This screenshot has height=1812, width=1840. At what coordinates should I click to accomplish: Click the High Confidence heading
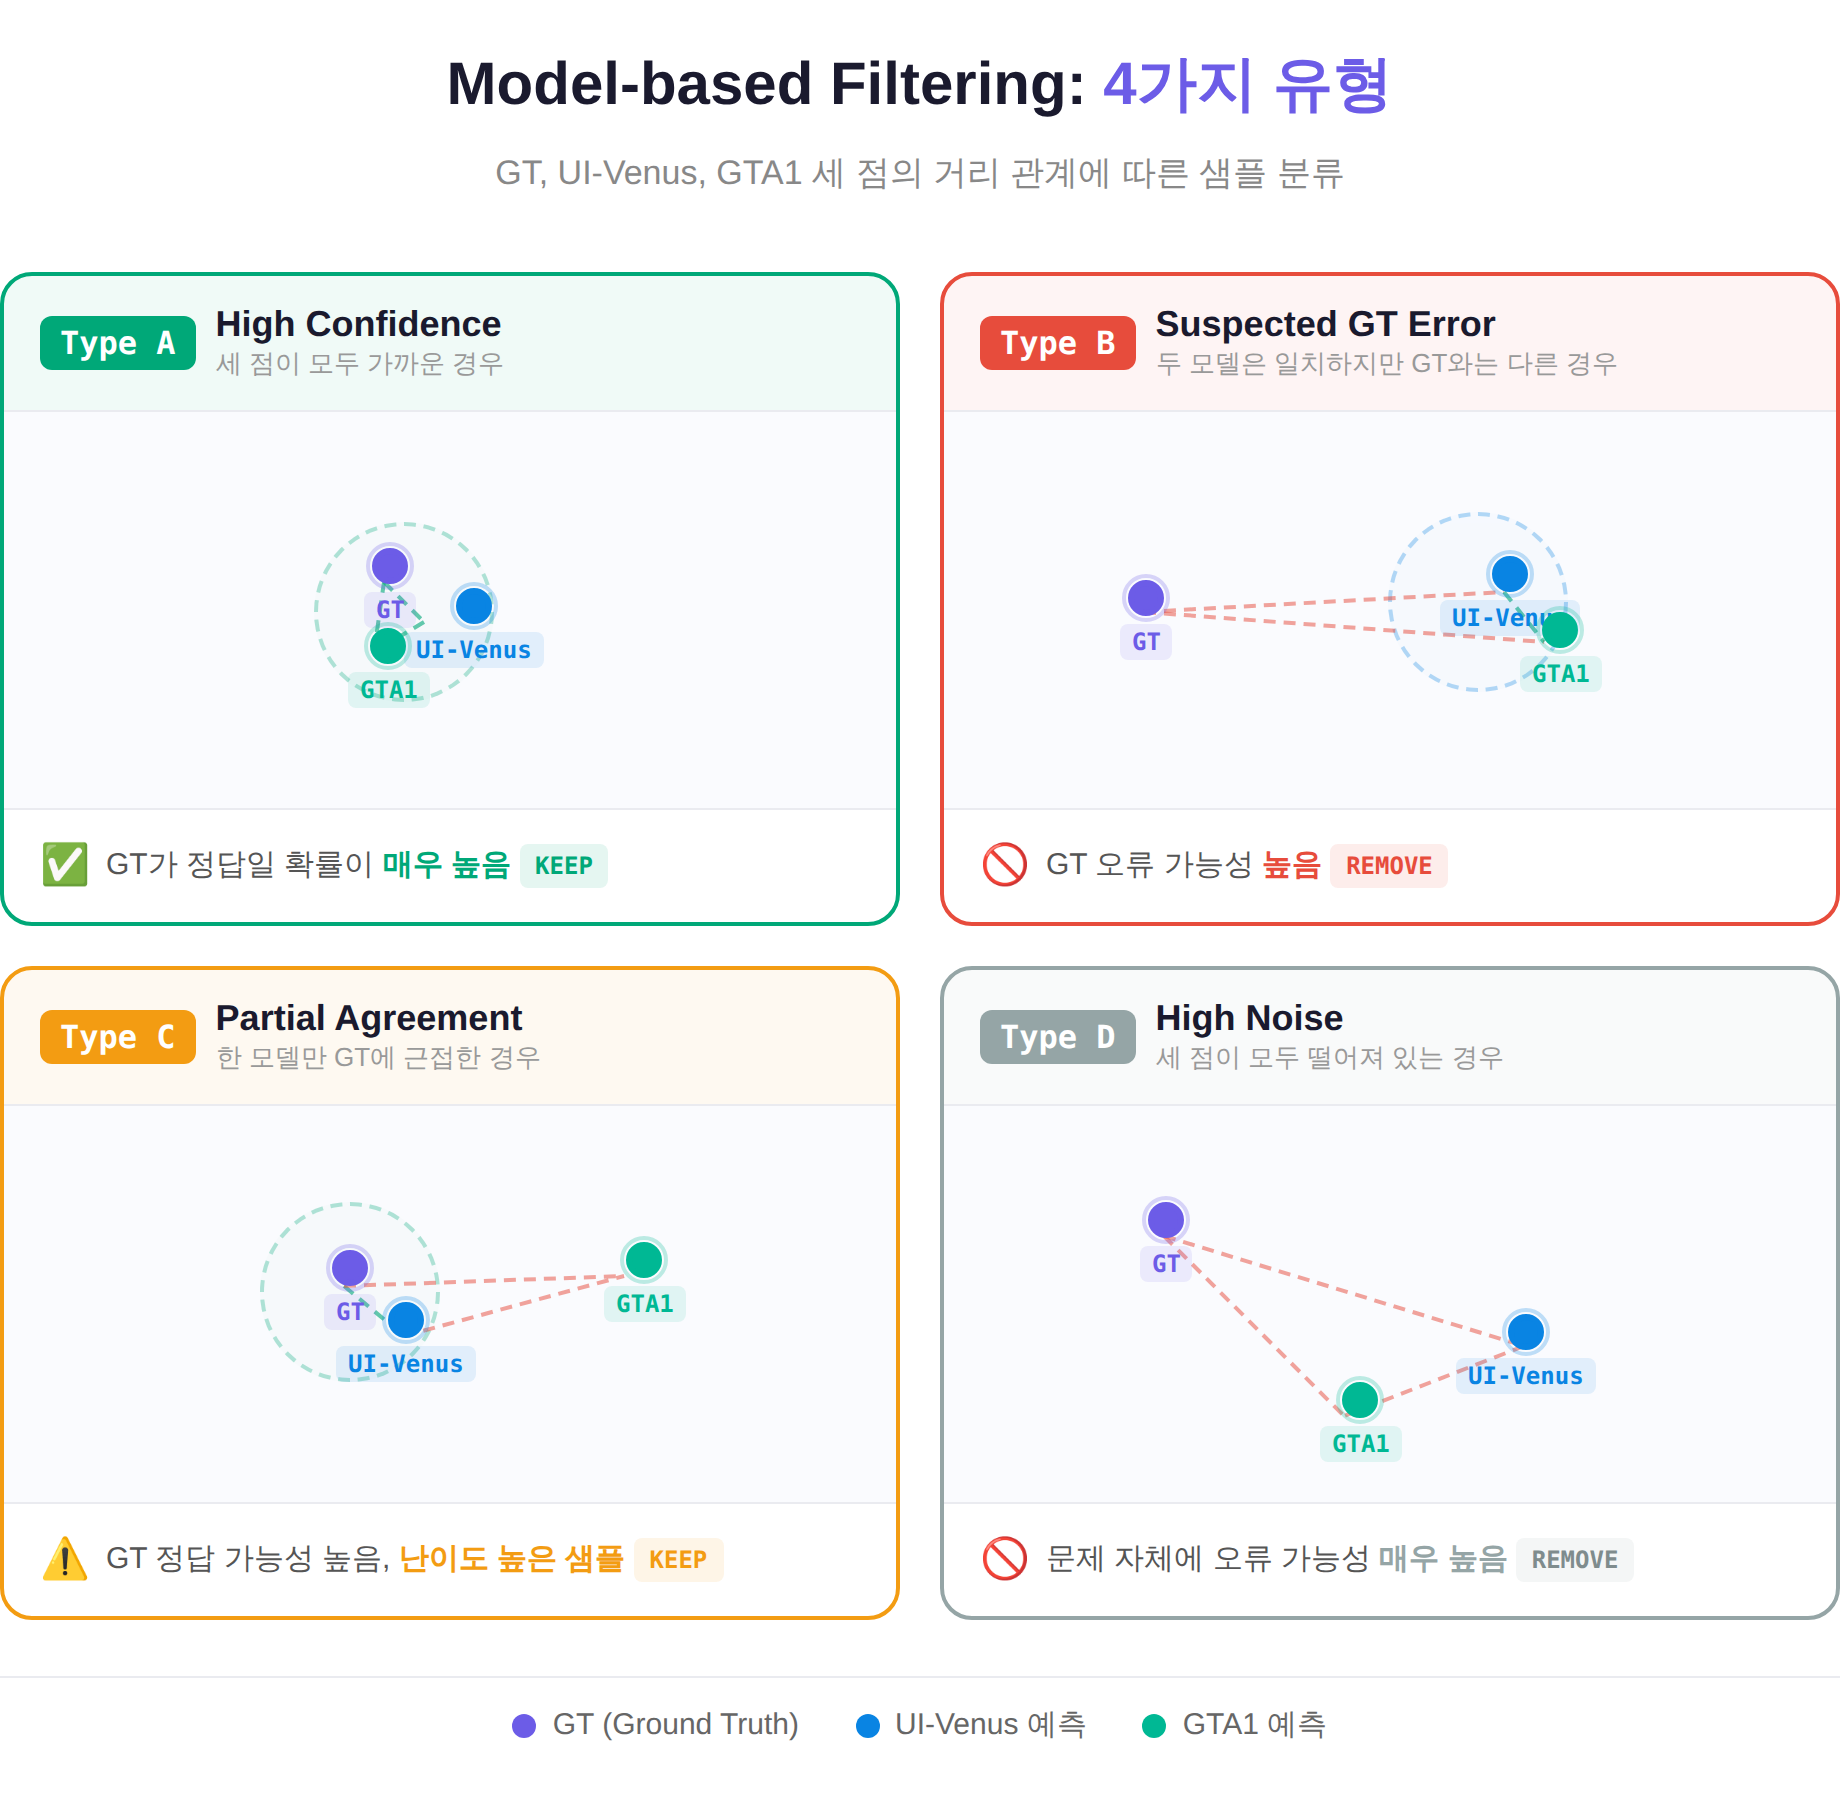click(x=358, y=324)
